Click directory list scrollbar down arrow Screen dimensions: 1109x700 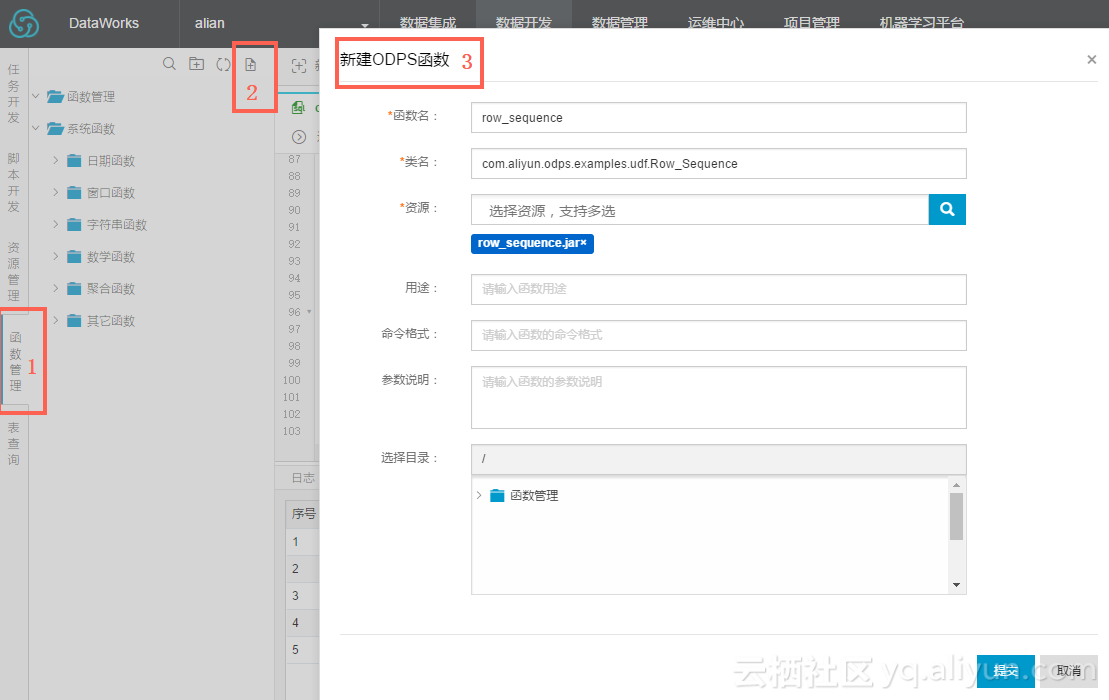[956, 585]
